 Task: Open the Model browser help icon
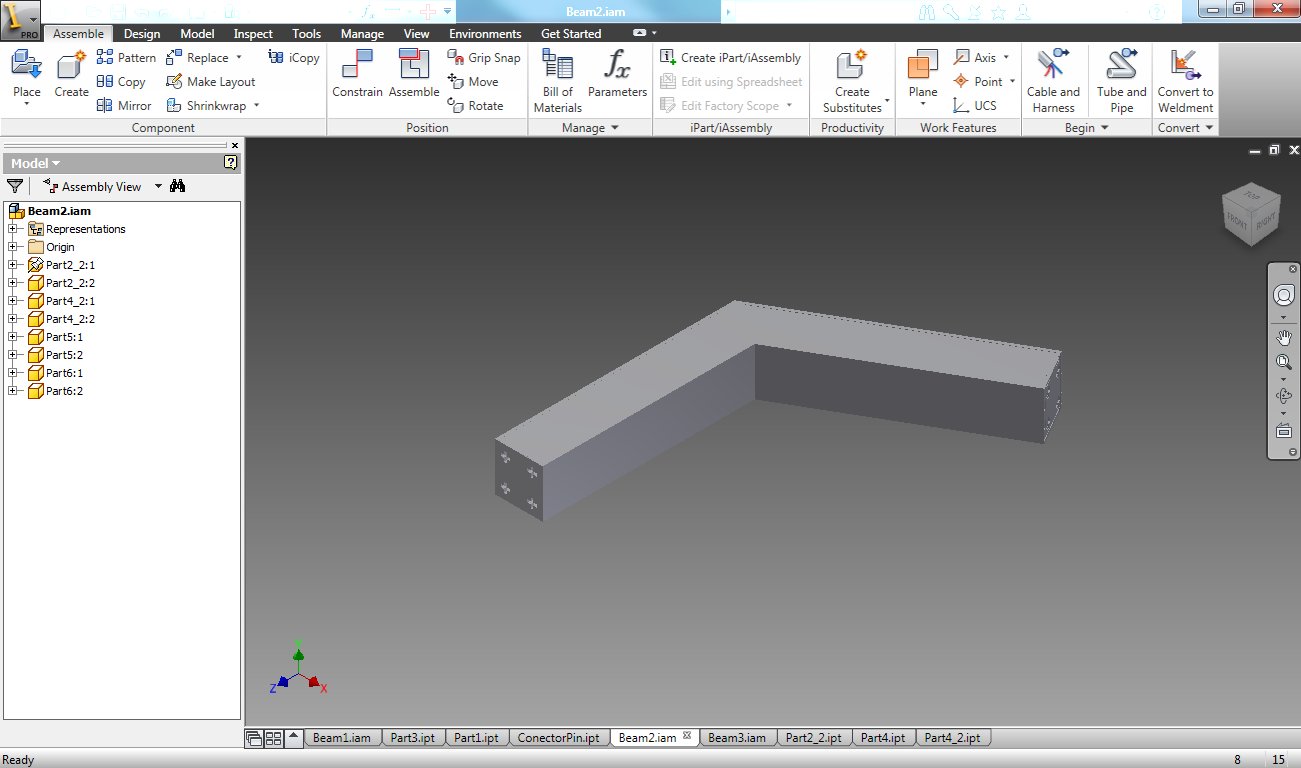point(231,162)
